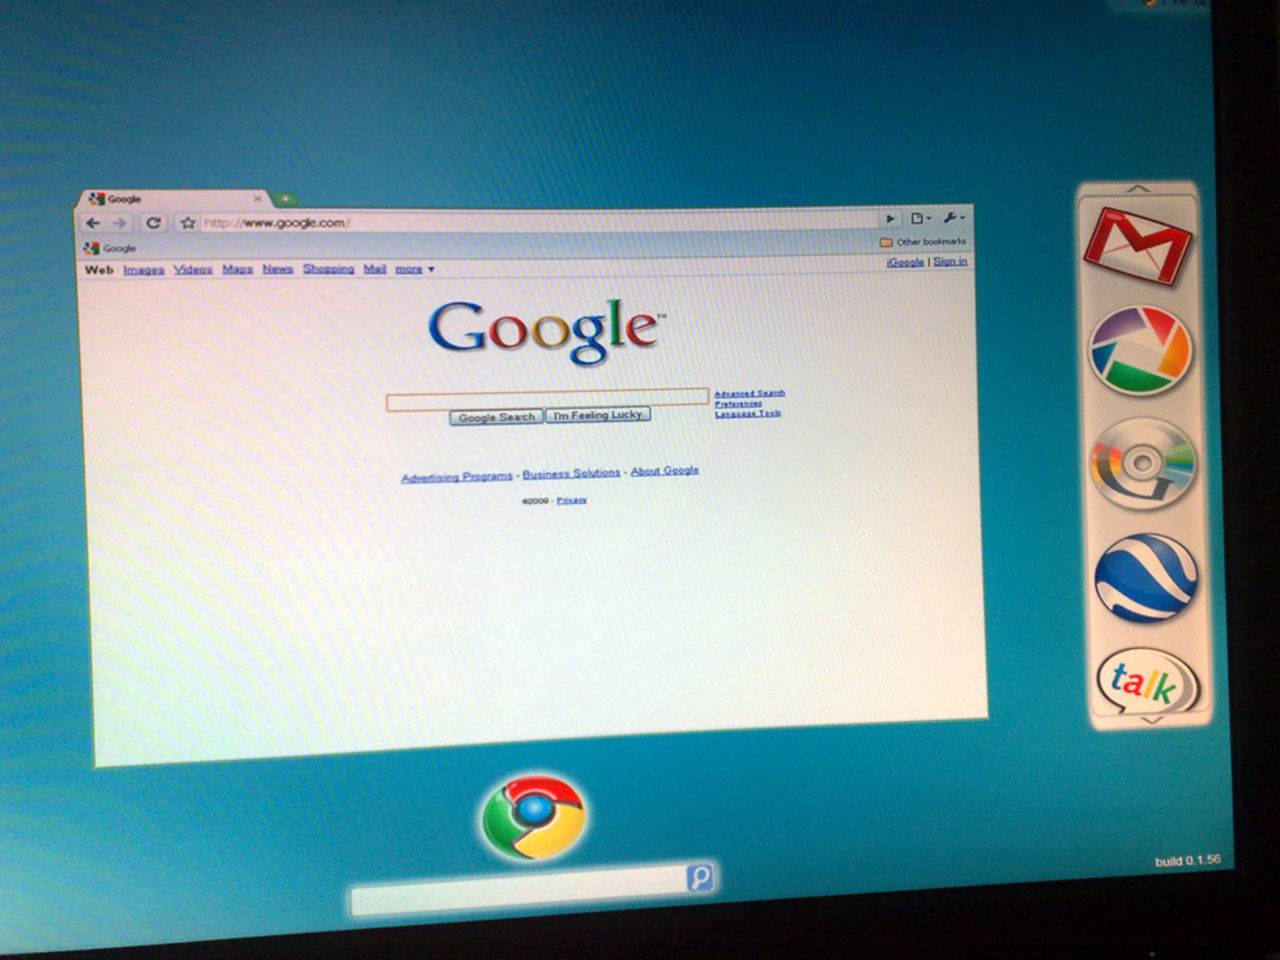Open Advertising Programs link
1280x960 pixels.
point(457,477)
